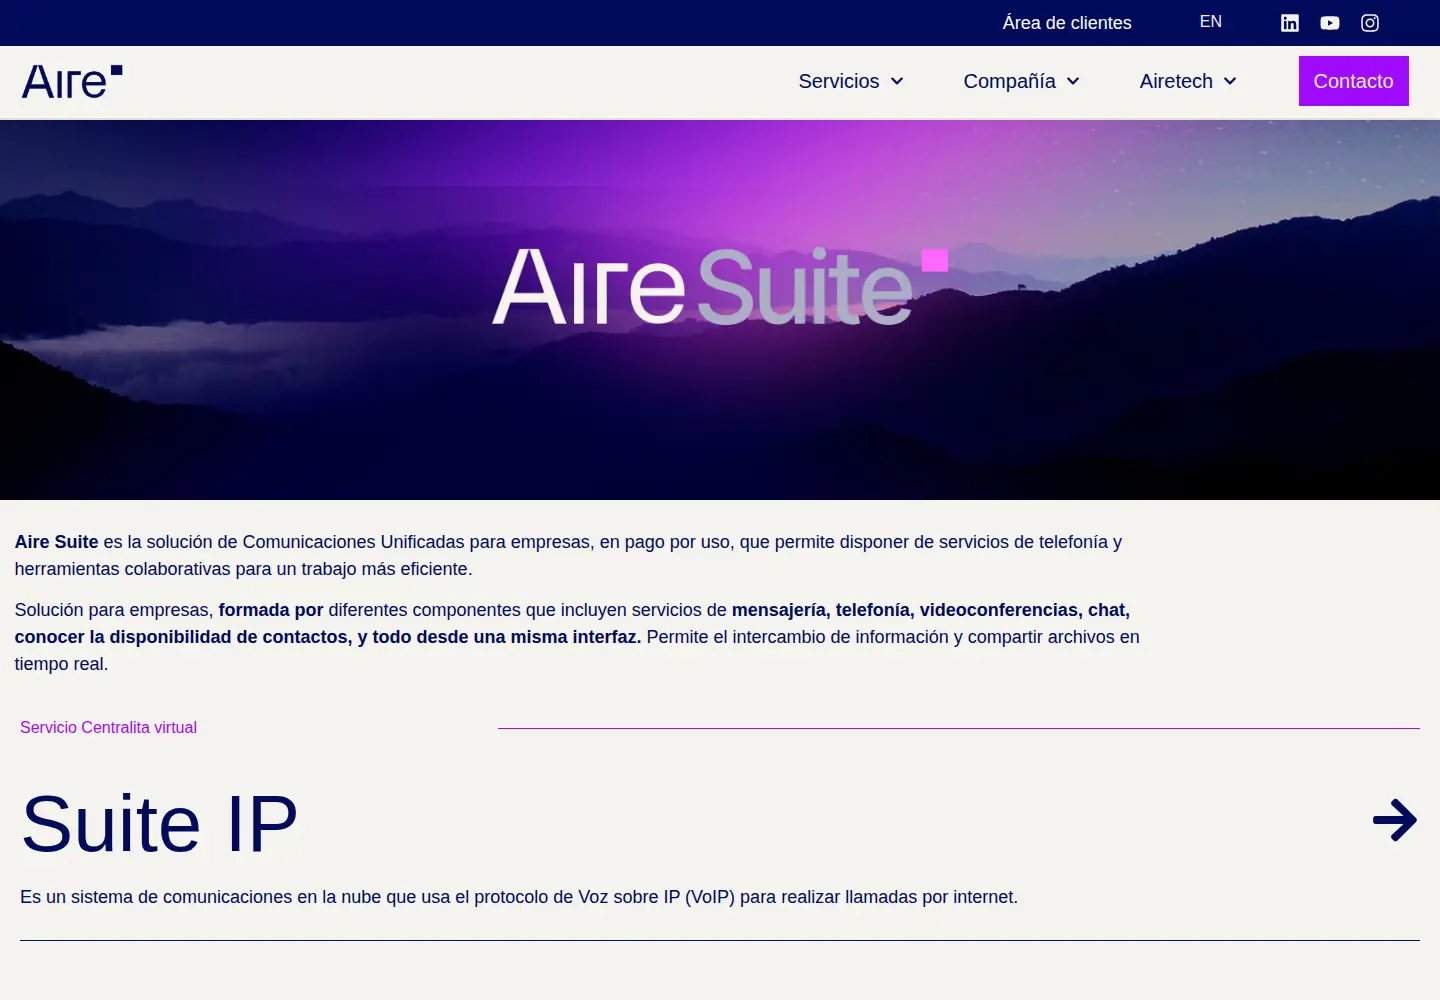Open the Airetech menu item

pos(1176,81)
